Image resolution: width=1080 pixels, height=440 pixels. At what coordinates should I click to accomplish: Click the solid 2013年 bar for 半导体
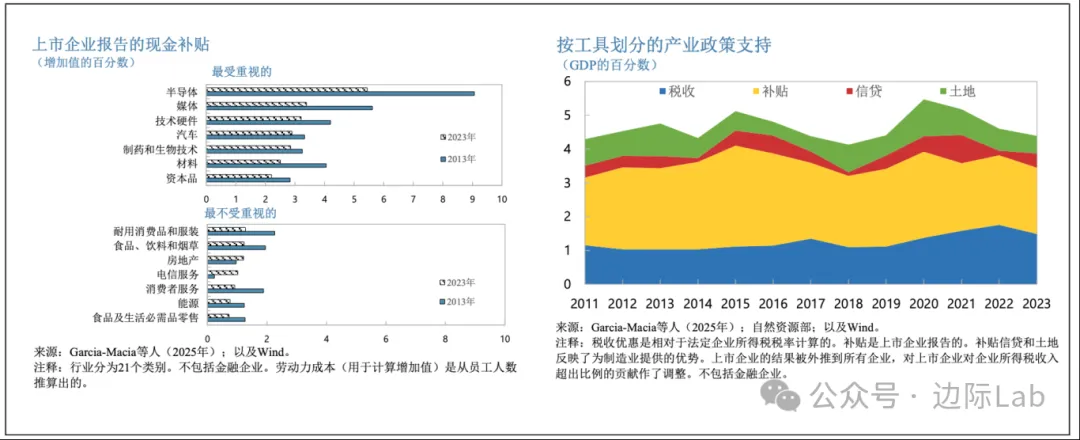tap(341, 94)
